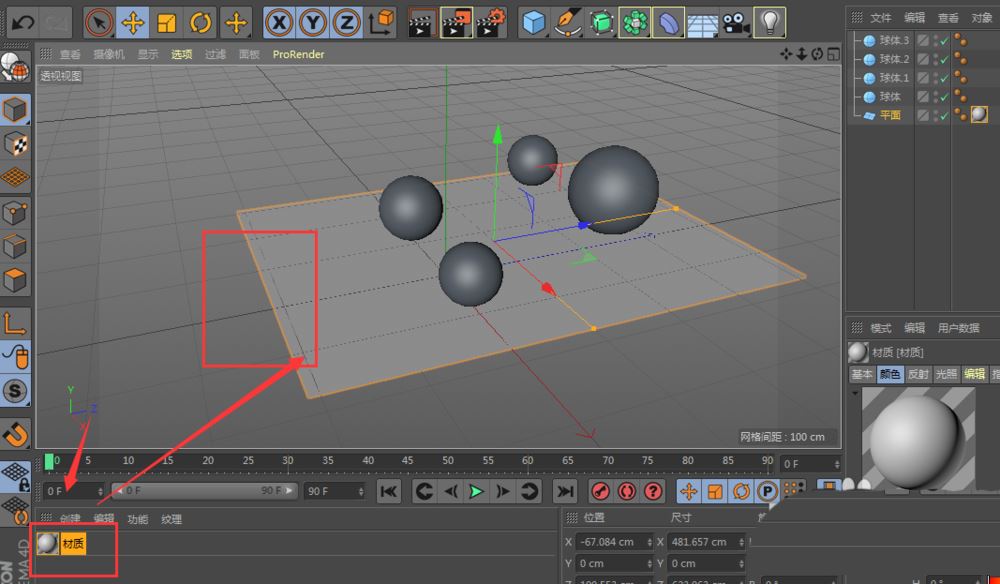Select the Move tool in top toolbar
The height and width of the screenshot is (584, 1000).
133,21
